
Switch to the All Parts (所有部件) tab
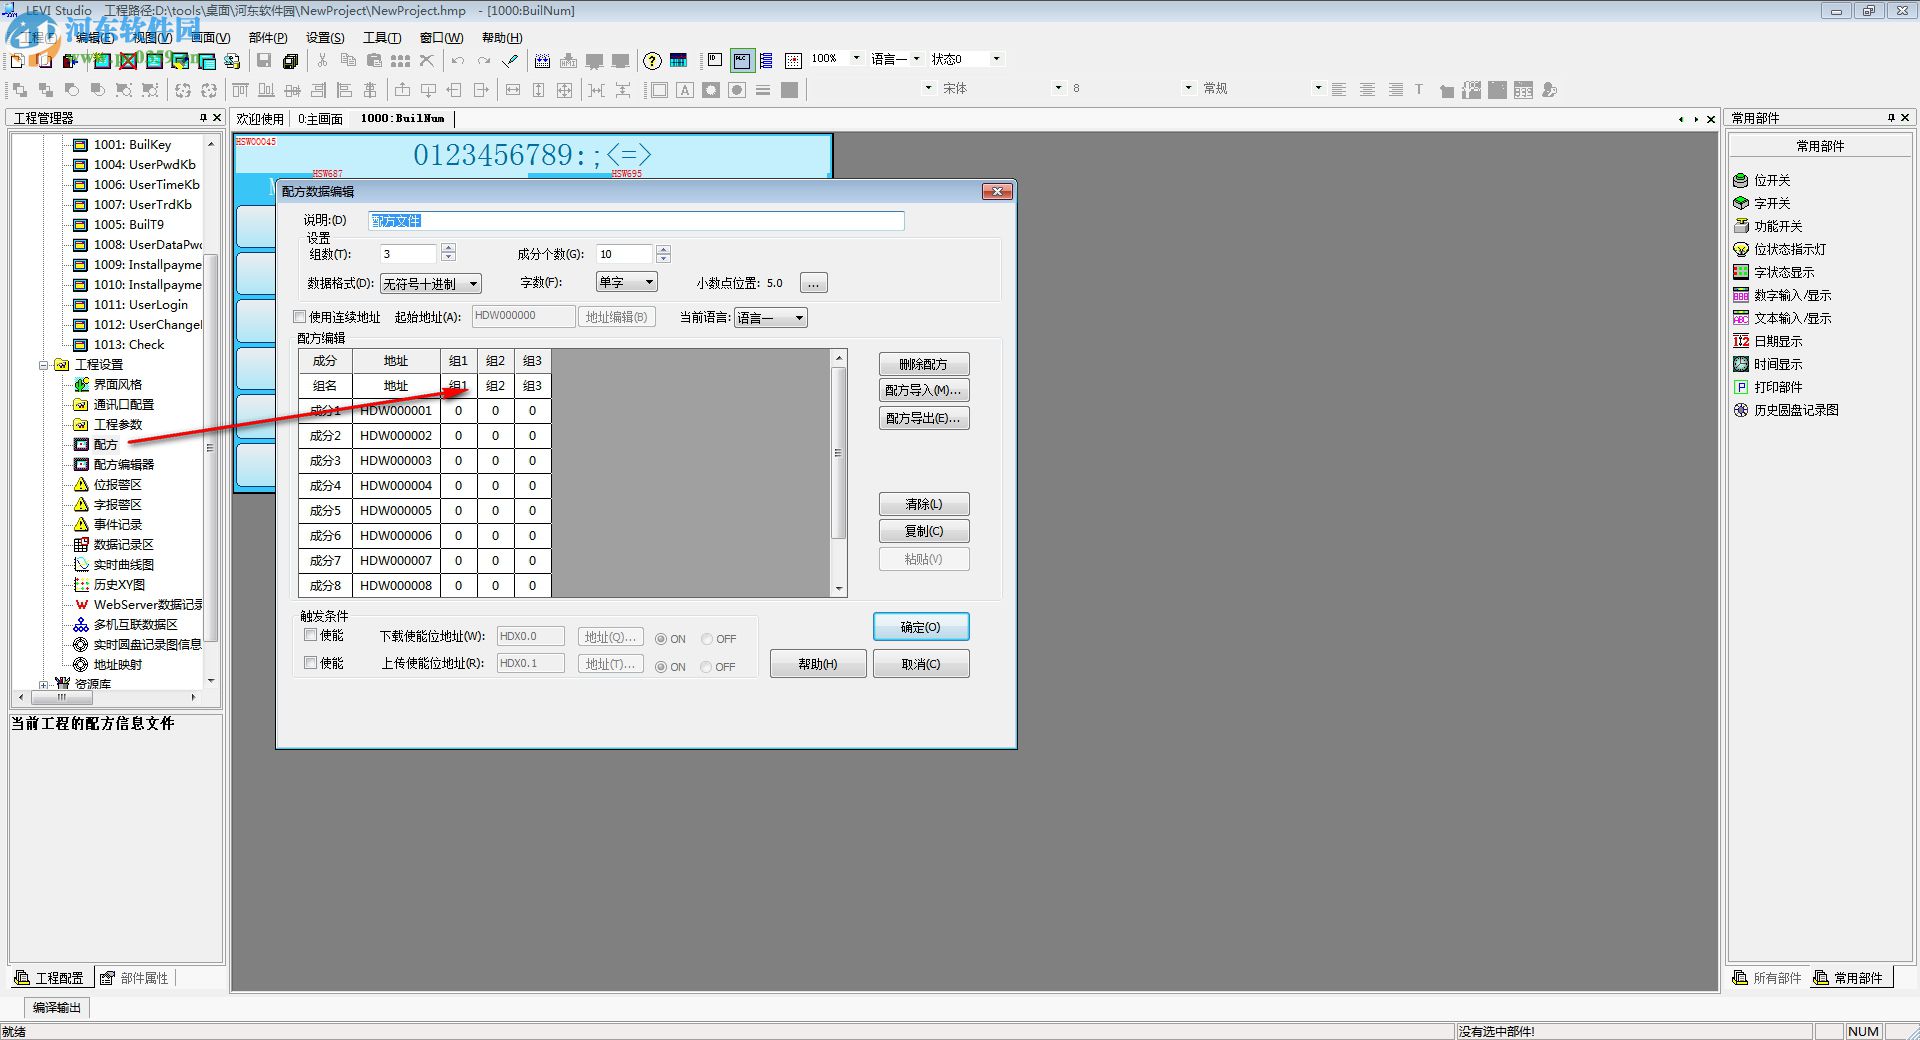1768,978
